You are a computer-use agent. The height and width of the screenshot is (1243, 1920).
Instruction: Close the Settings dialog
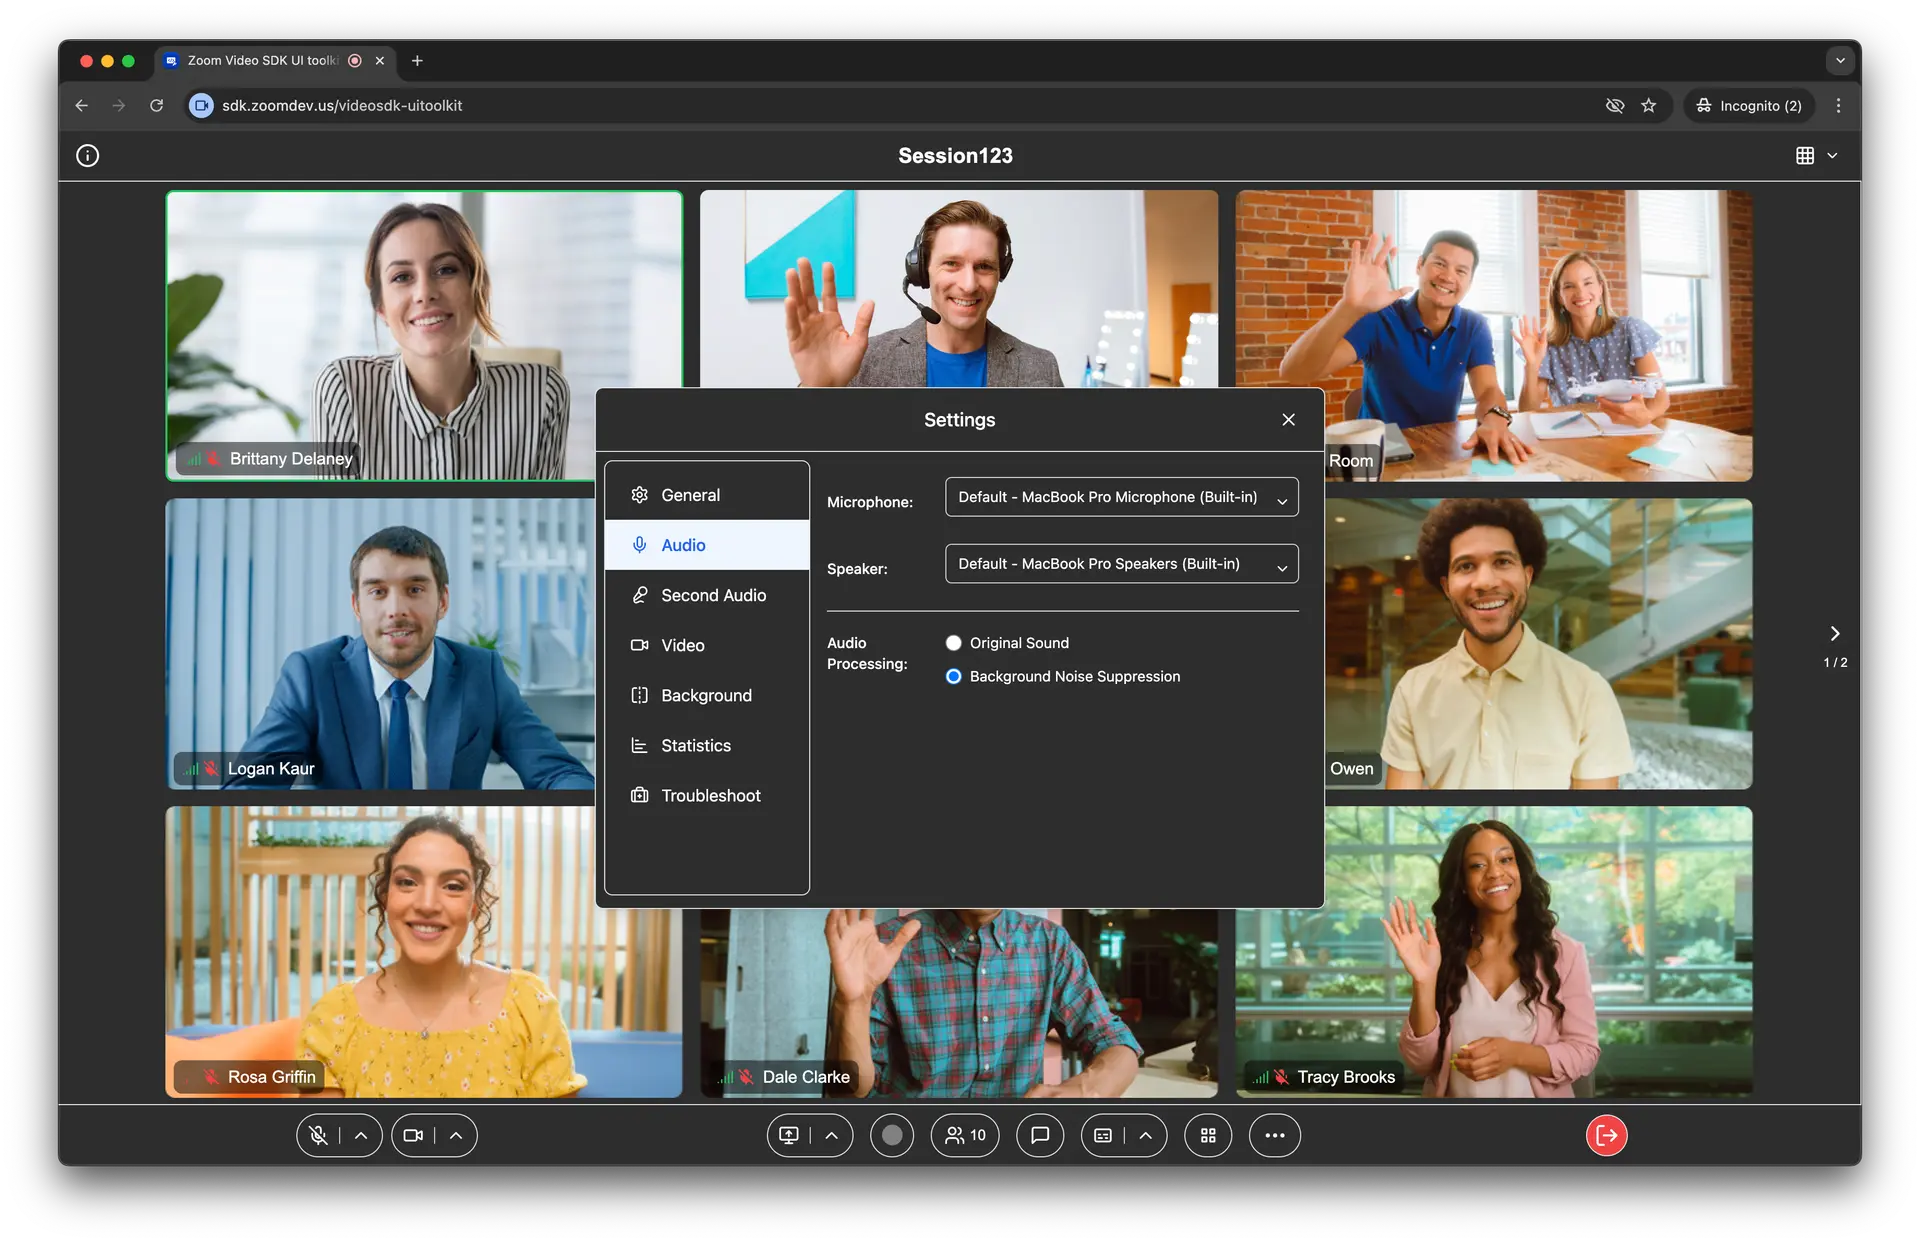(1288, 420)
